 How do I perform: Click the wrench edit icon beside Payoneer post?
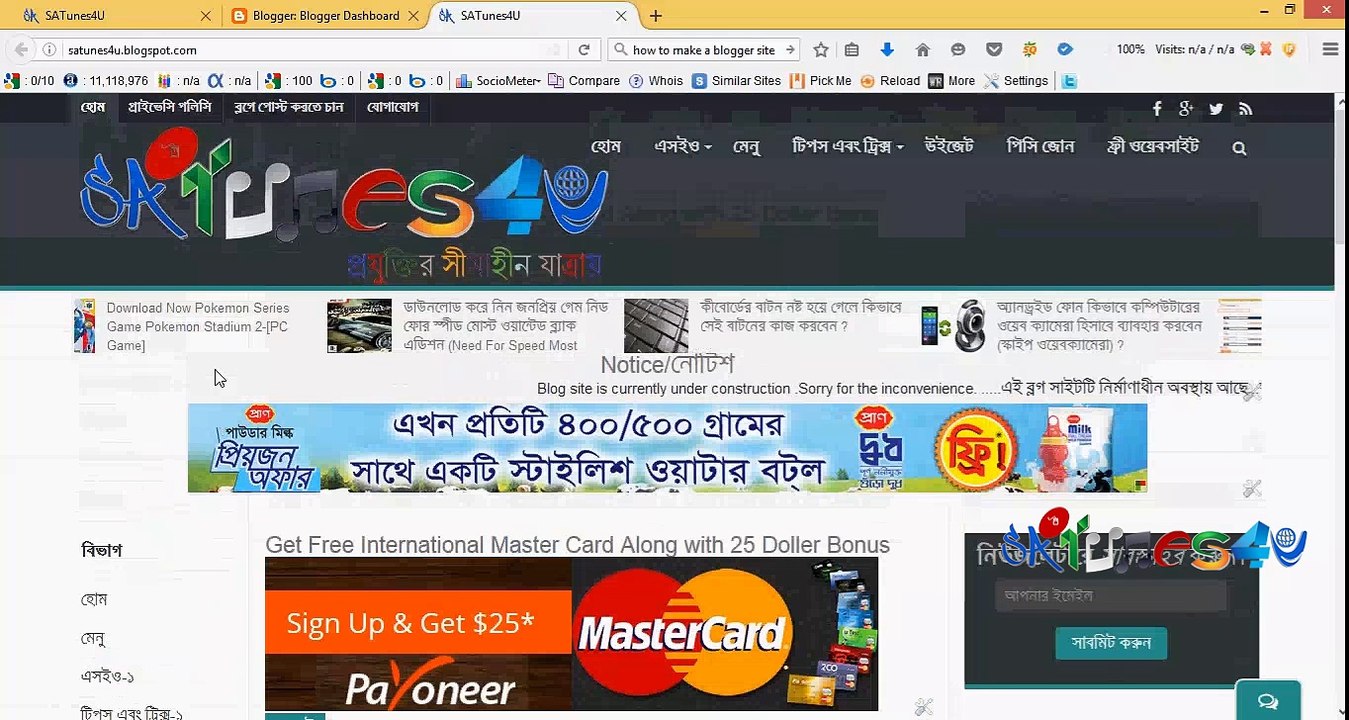923,708
